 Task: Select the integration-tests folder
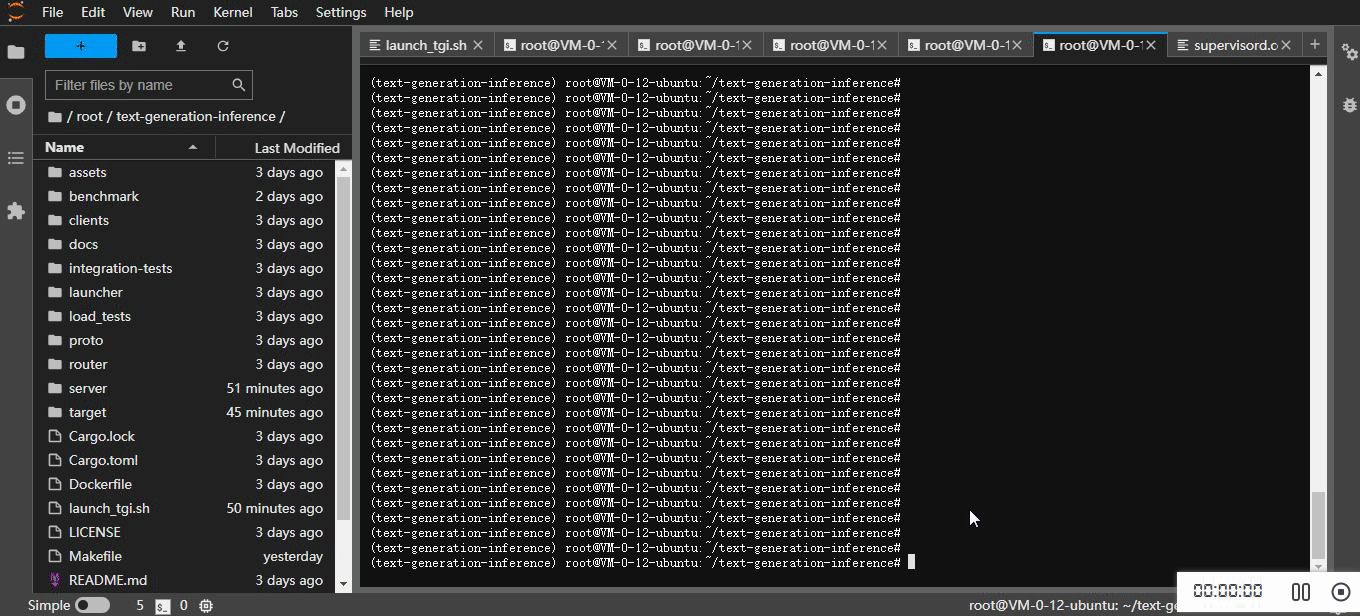click(x=184, y=268)
